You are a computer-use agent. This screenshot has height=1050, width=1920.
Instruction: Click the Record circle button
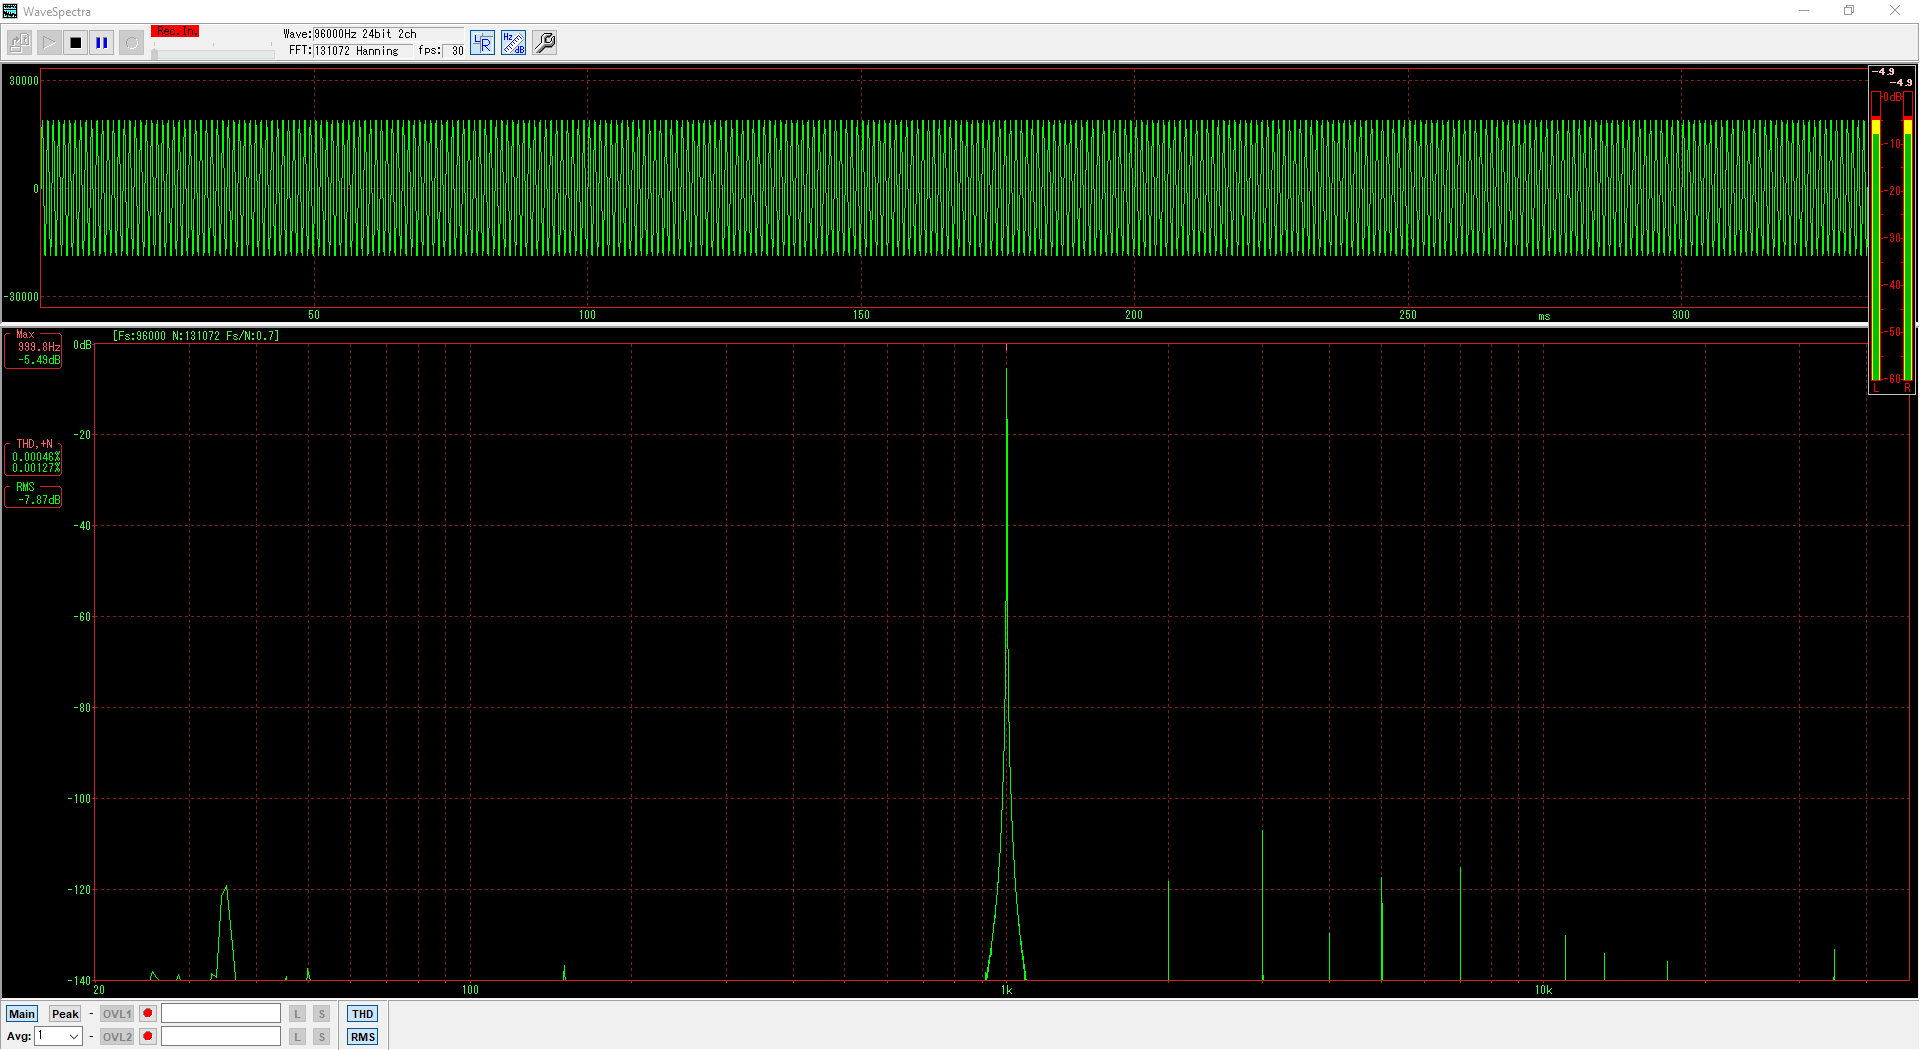131,43
